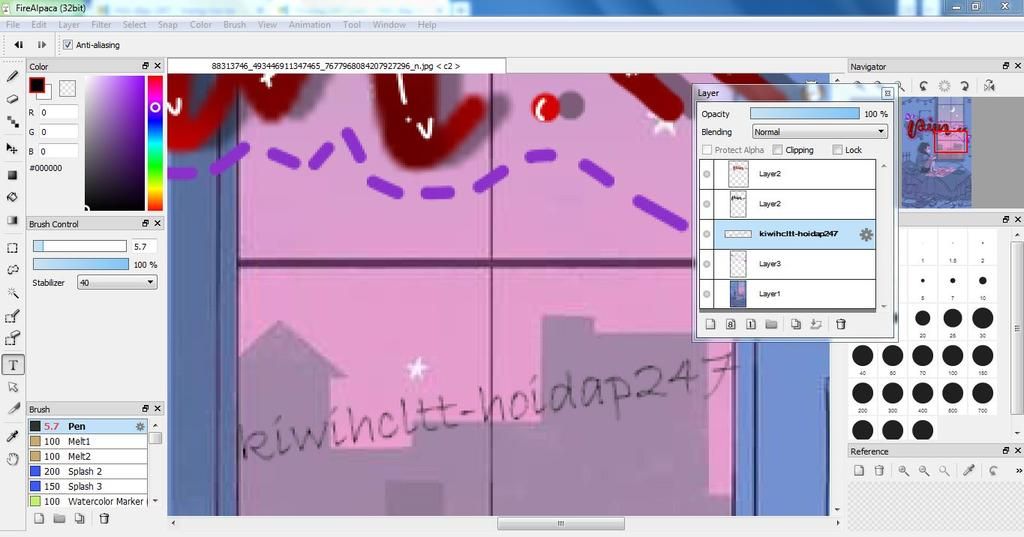Open the Snap menu
Image resolution: width=1024 pixels, height=537 pixels.
point(167,25)
